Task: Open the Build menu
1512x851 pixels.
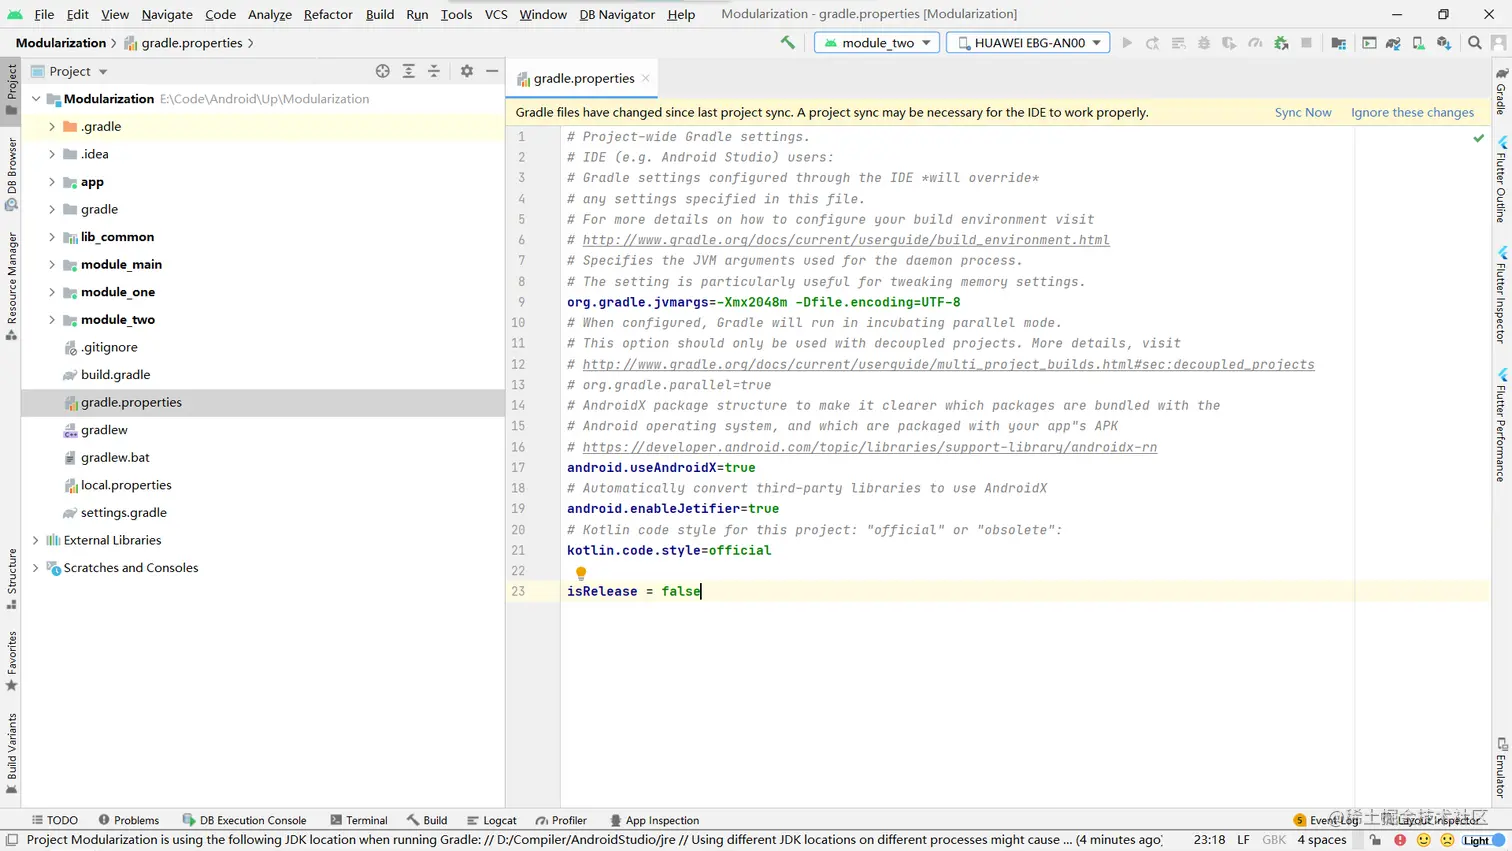Action: 380,14
